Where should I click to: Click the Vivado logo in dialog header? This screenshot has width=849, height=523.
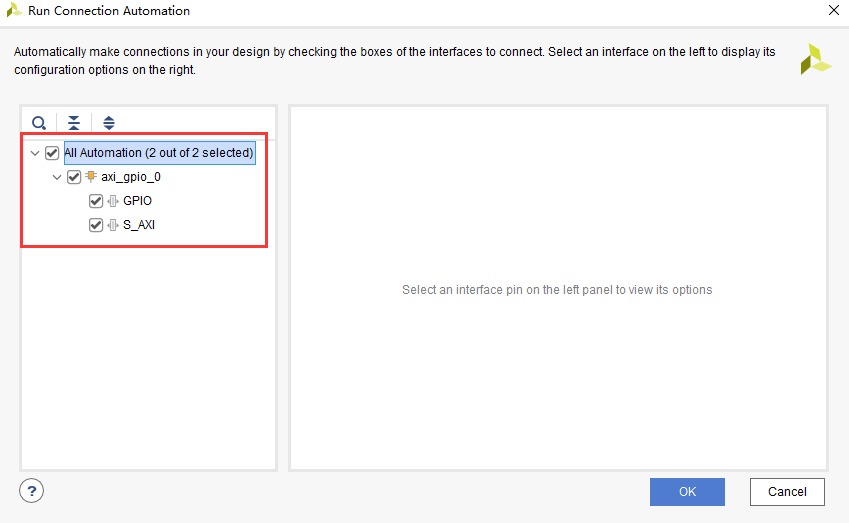click(815, 59)
